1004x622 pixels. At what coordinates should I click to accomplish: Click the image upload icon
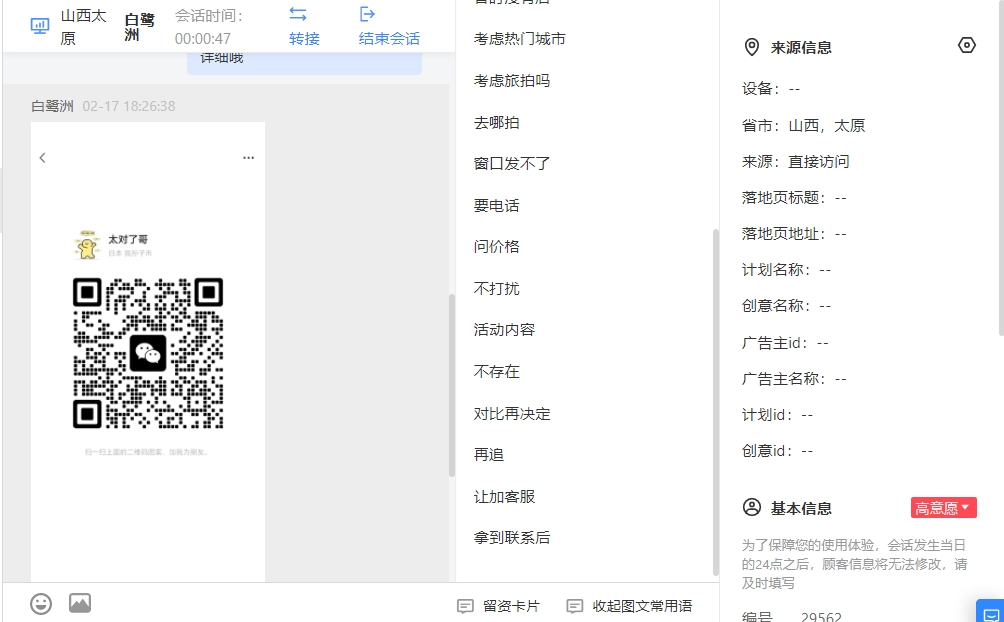click(80, 603)
